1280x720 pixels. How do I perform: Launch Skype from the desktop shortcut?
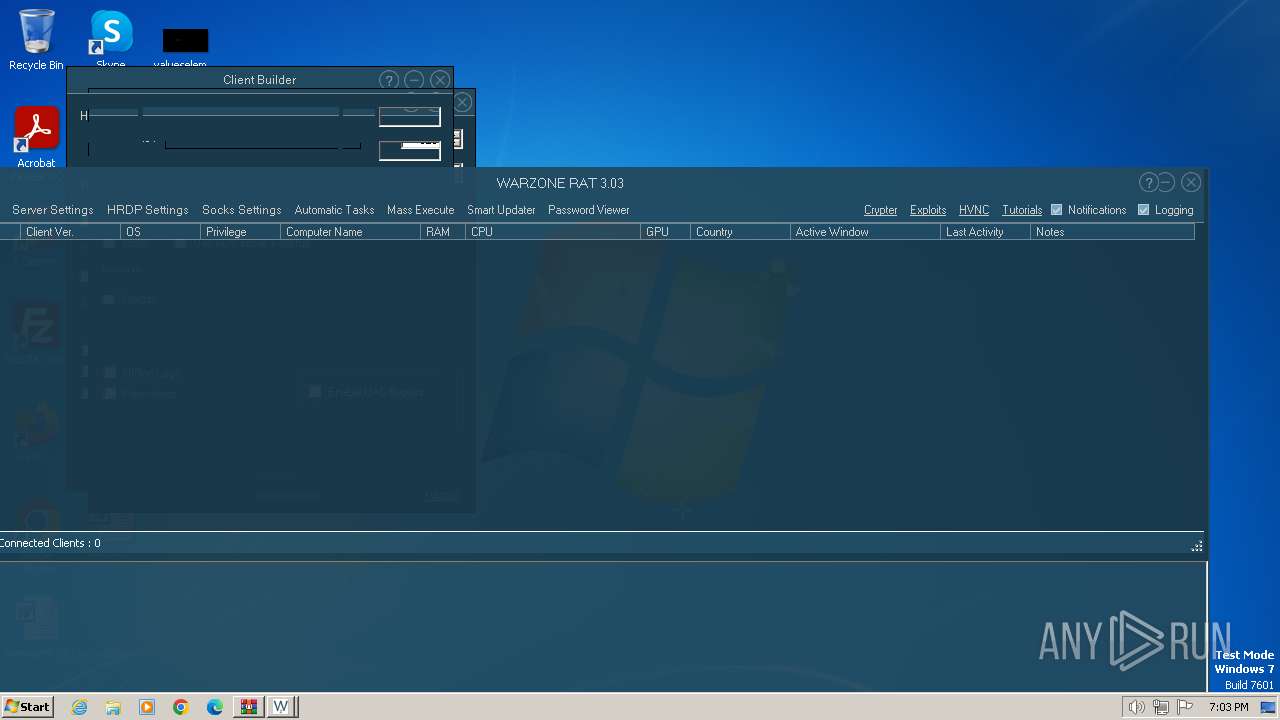coord(111,40)
